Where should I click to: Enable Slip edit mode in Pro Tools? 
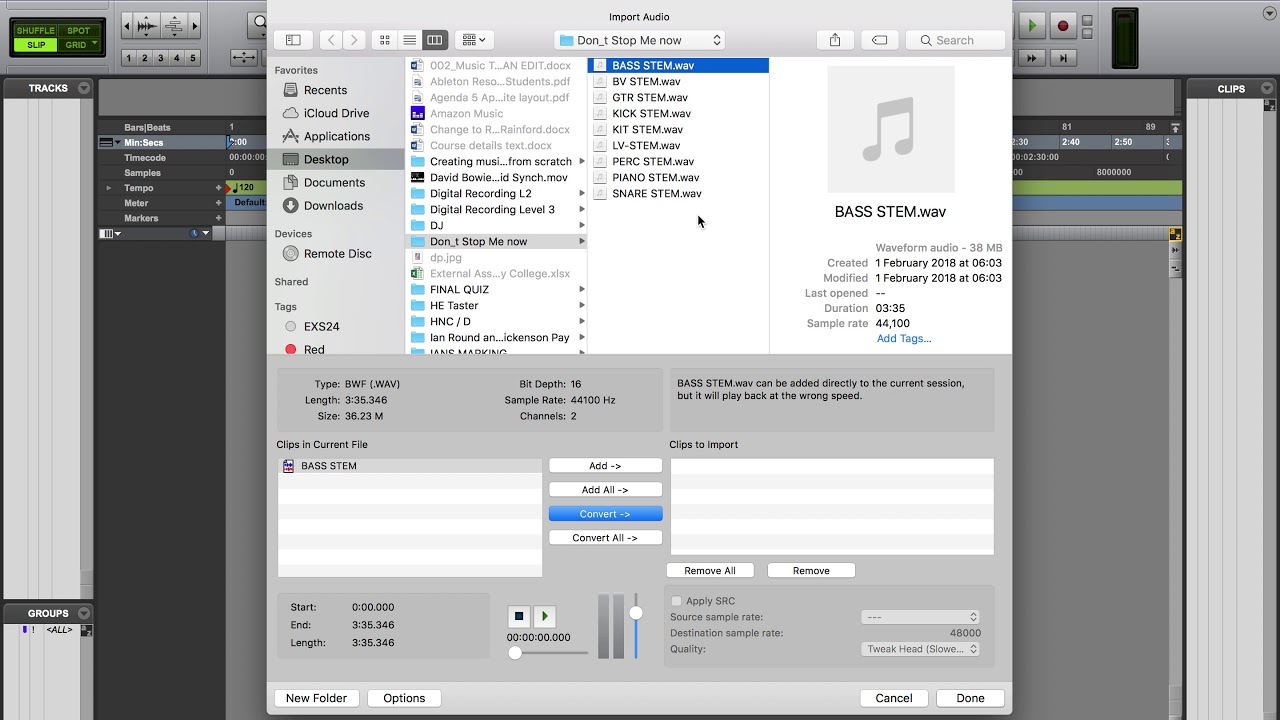point(35,45)
